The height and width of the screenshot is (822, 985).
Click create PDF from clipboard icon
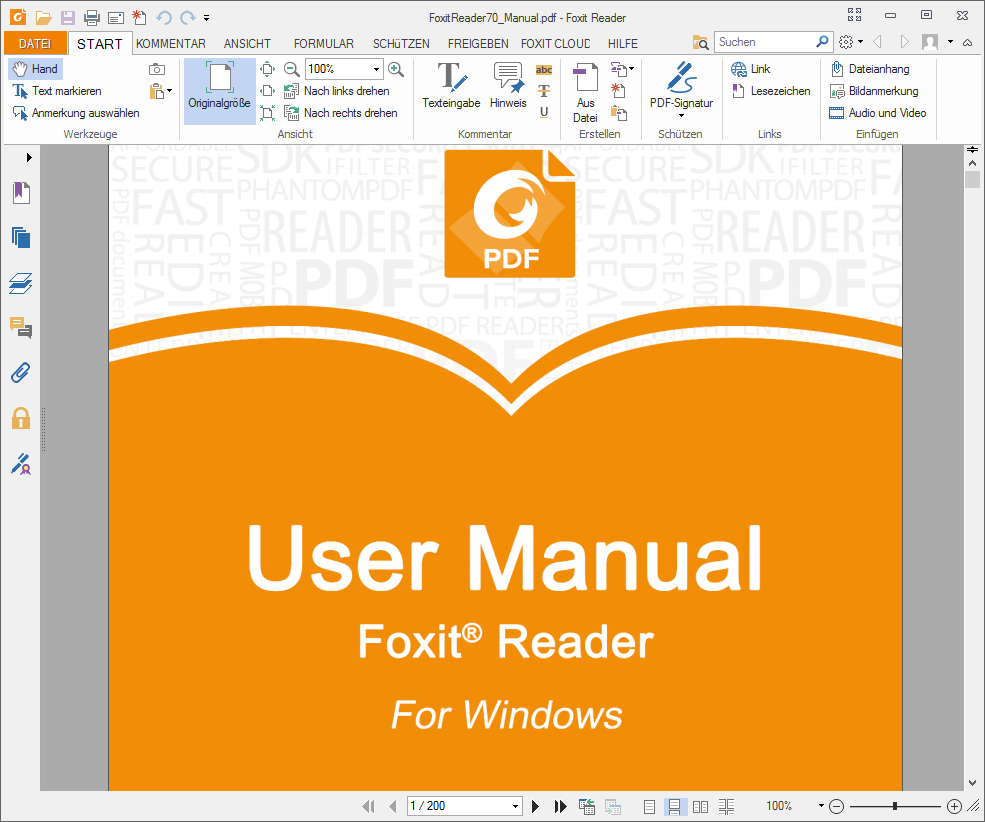[x=619, y=113]
